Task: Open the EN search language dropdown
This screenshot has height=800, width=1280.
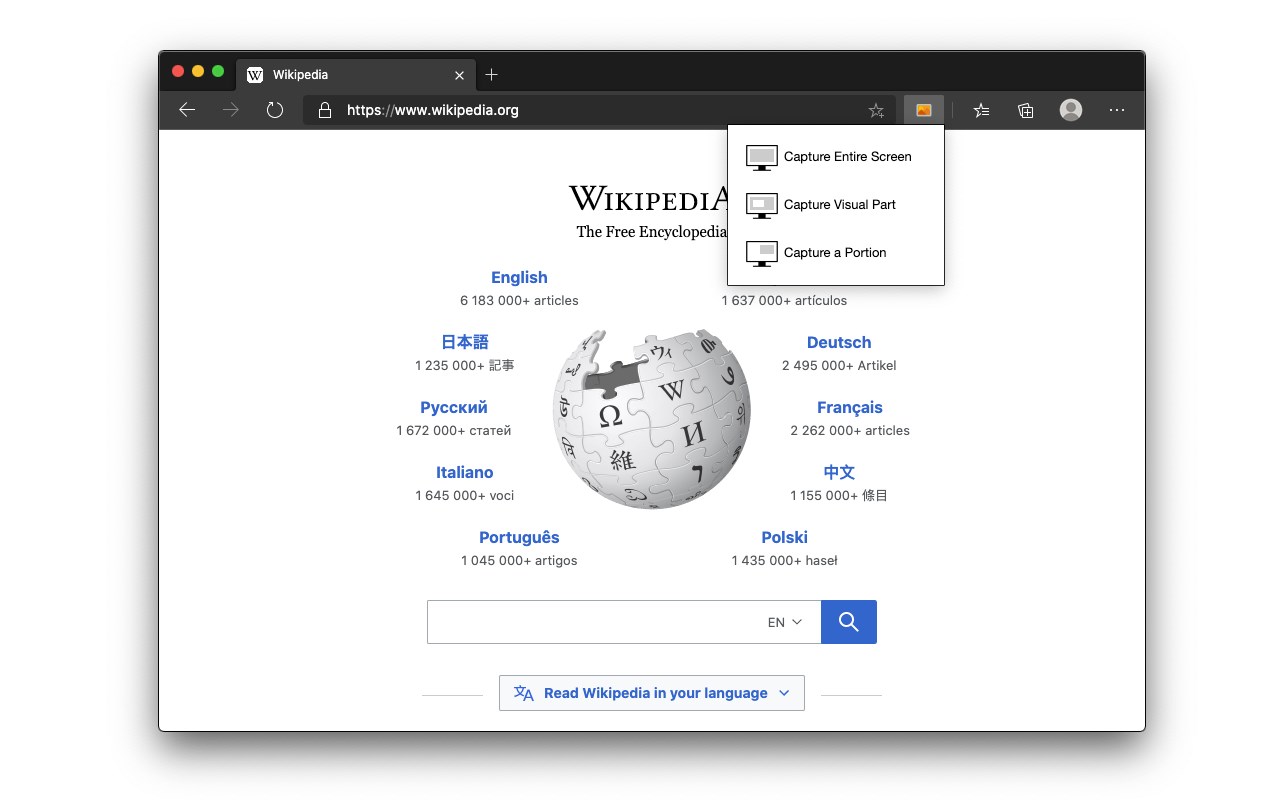Action: 785,622
